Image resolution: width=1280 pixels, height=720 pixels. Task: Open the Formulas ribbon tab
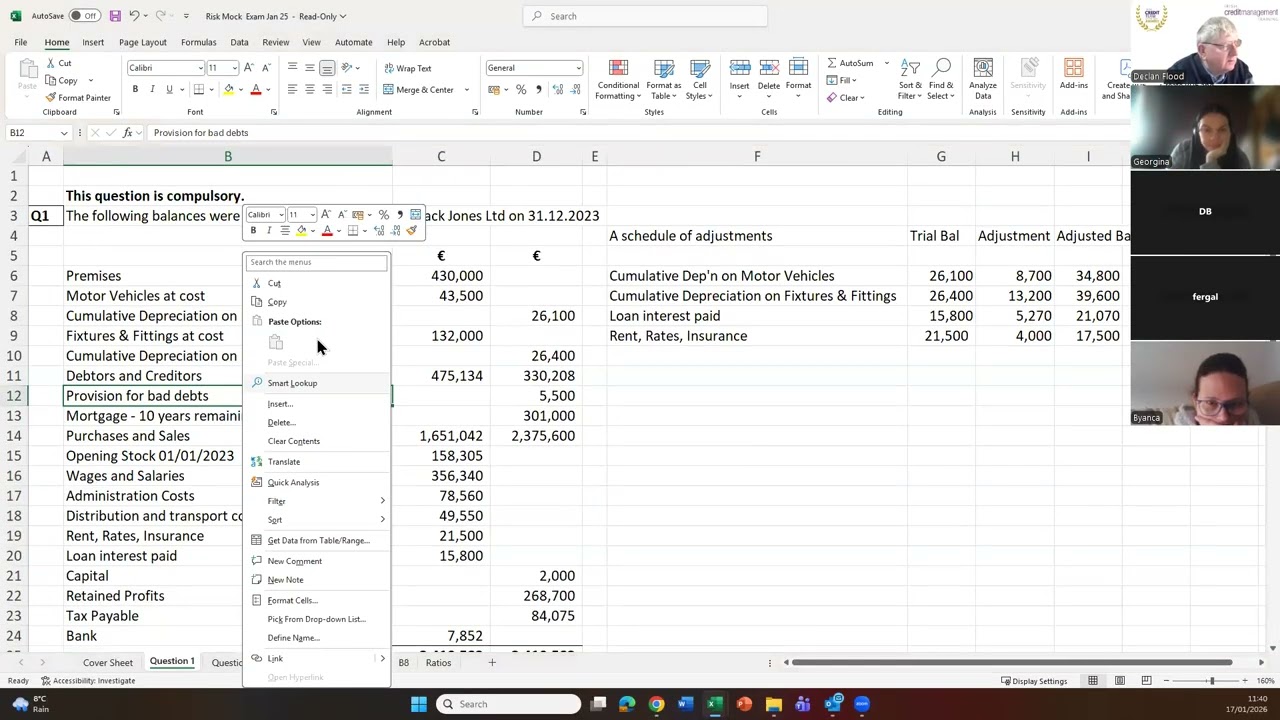[x=198, y=42]
